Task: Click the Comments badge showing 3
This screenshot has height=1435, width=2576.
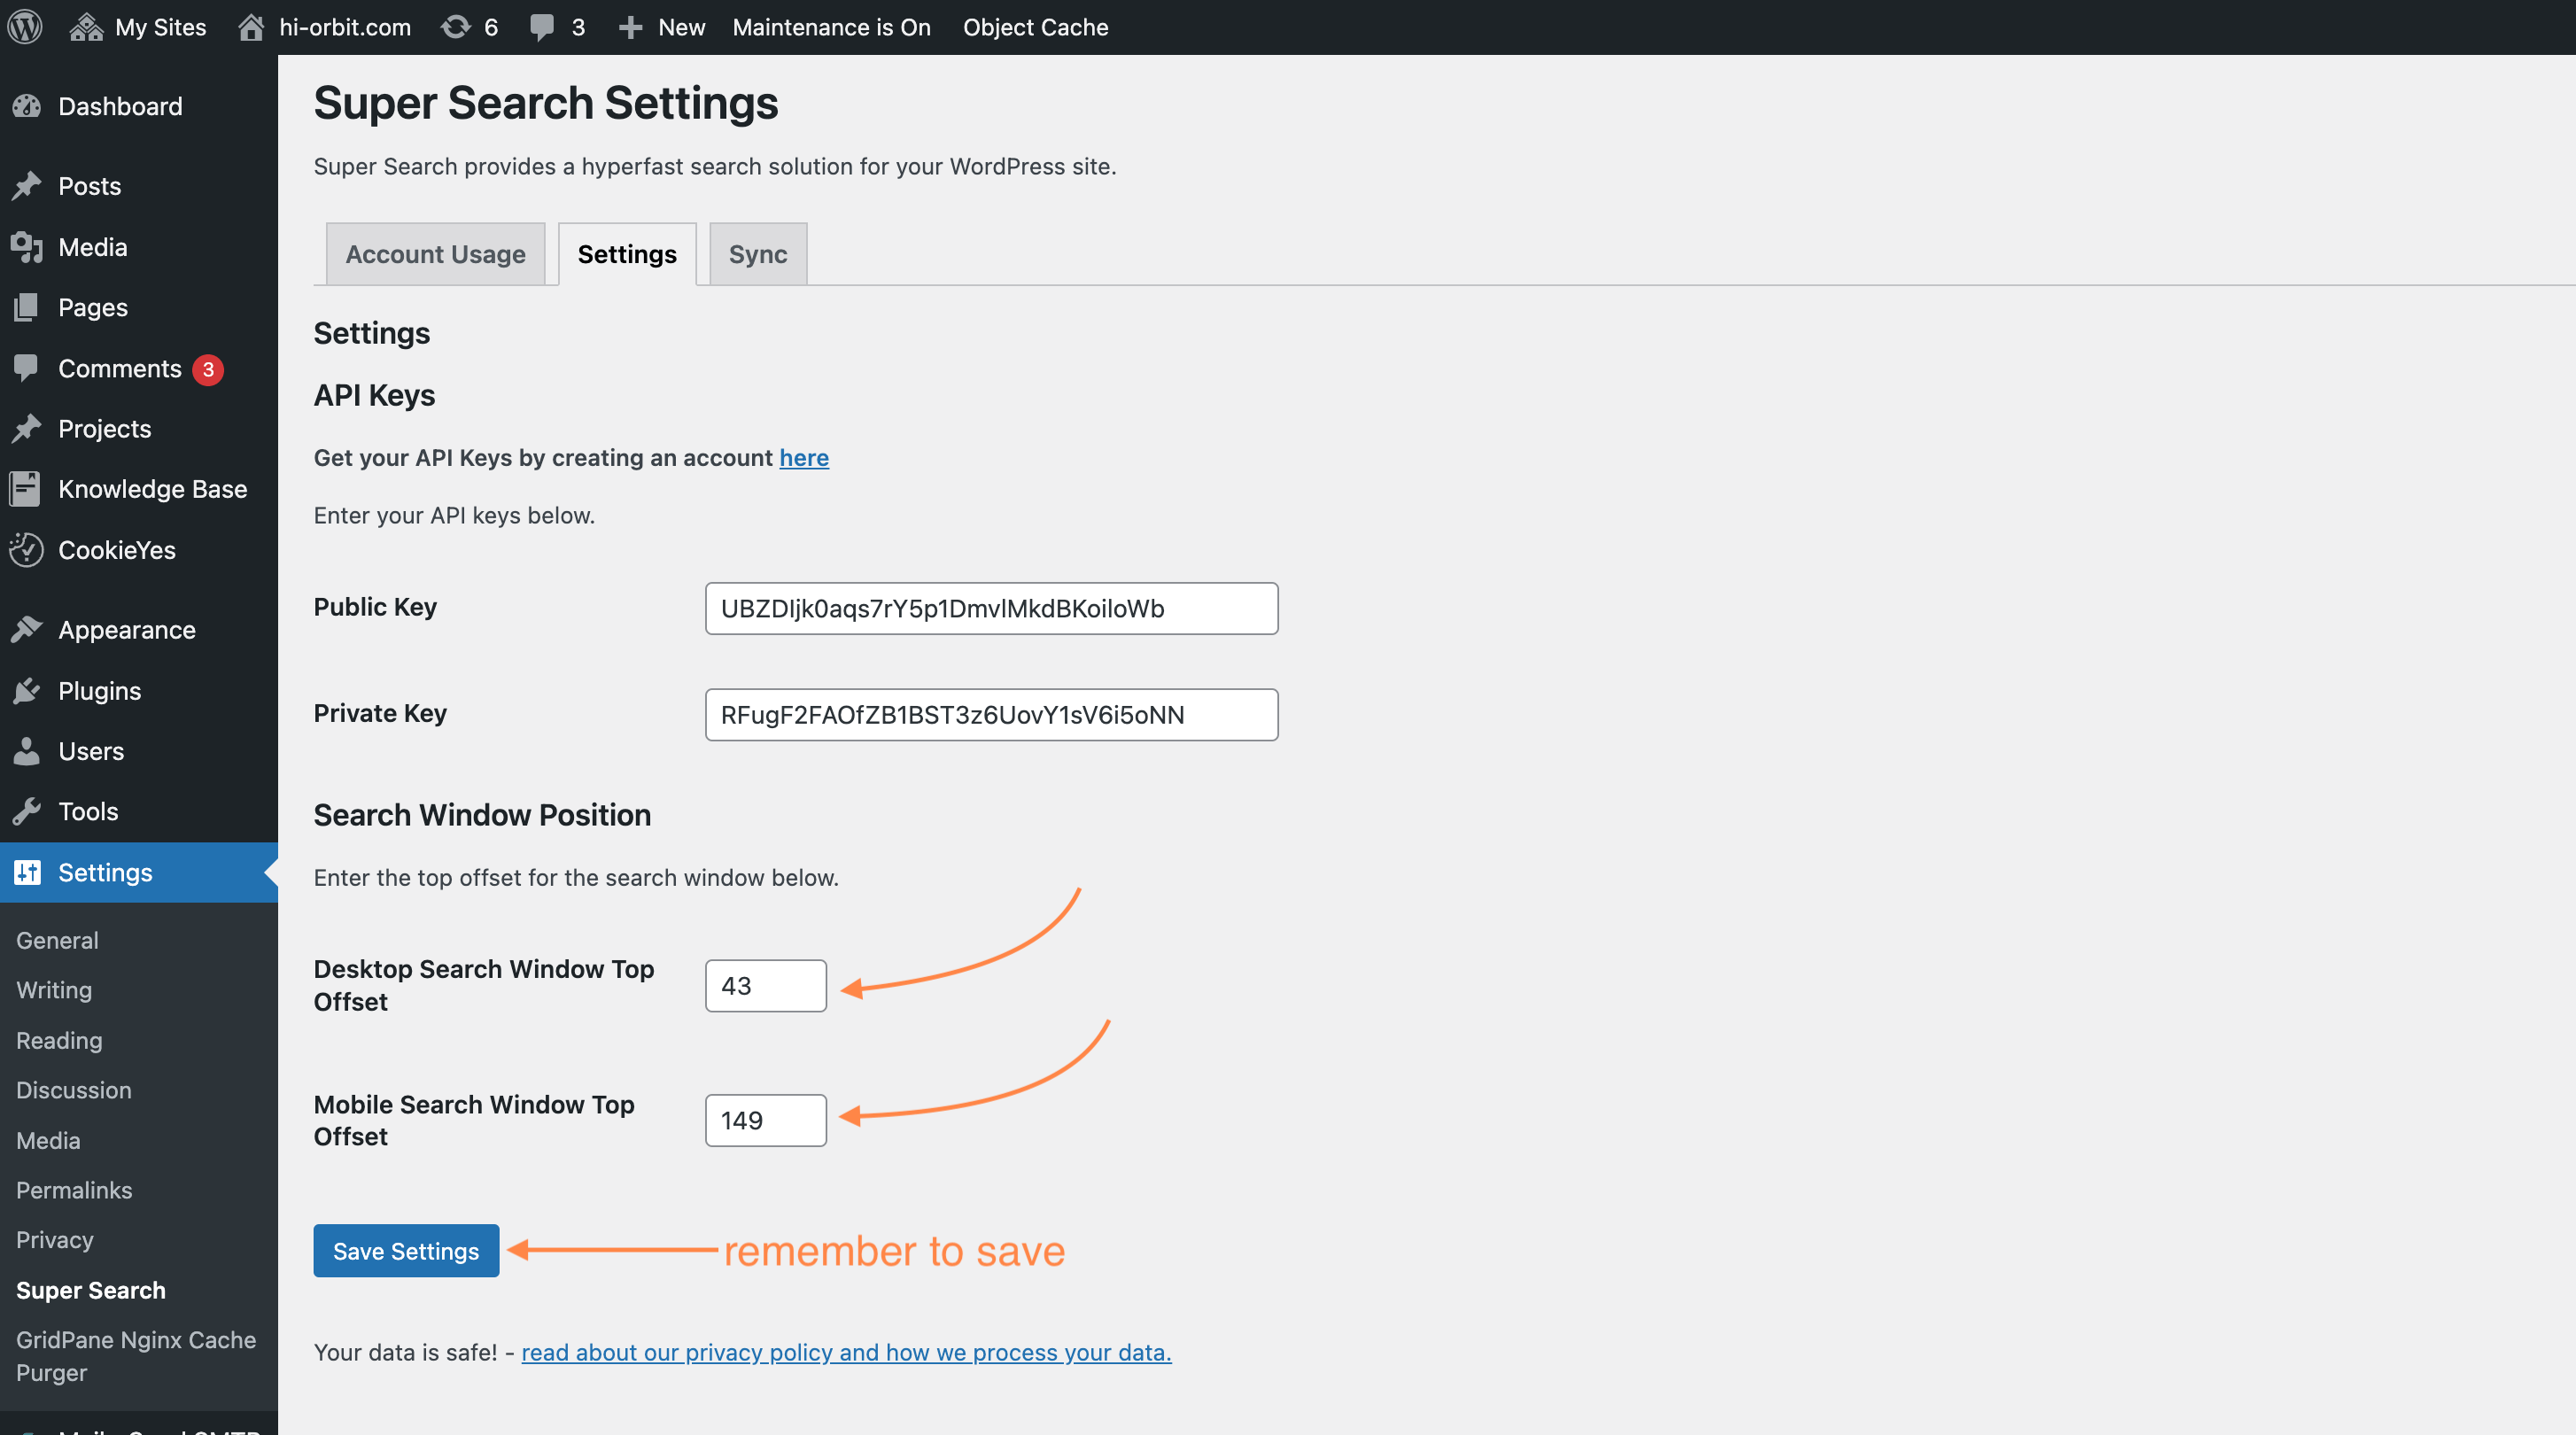Action: click(x=208, y=369)
